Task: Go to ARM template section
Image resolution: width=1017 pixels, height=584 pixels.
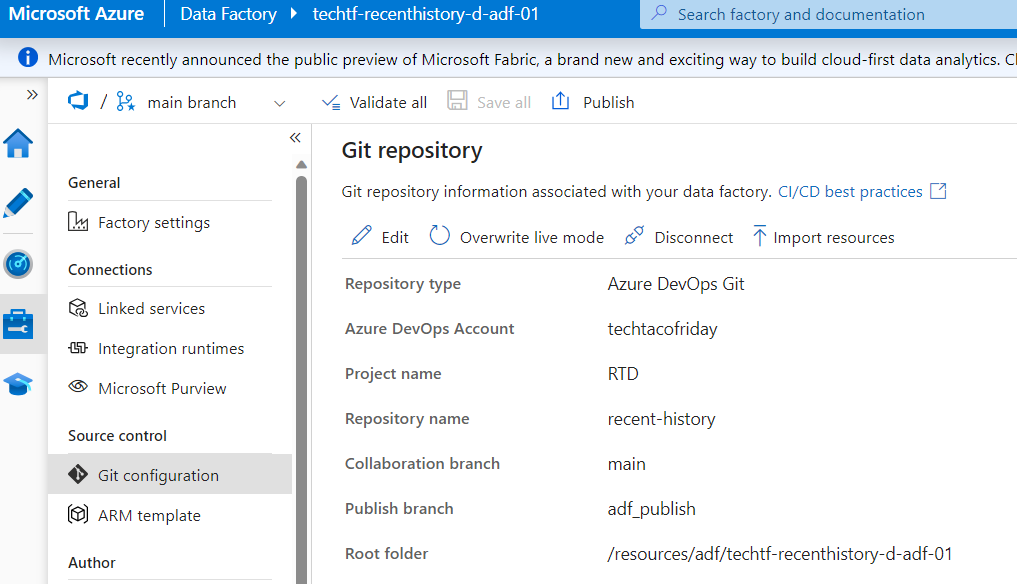Action: coord(149,516)
